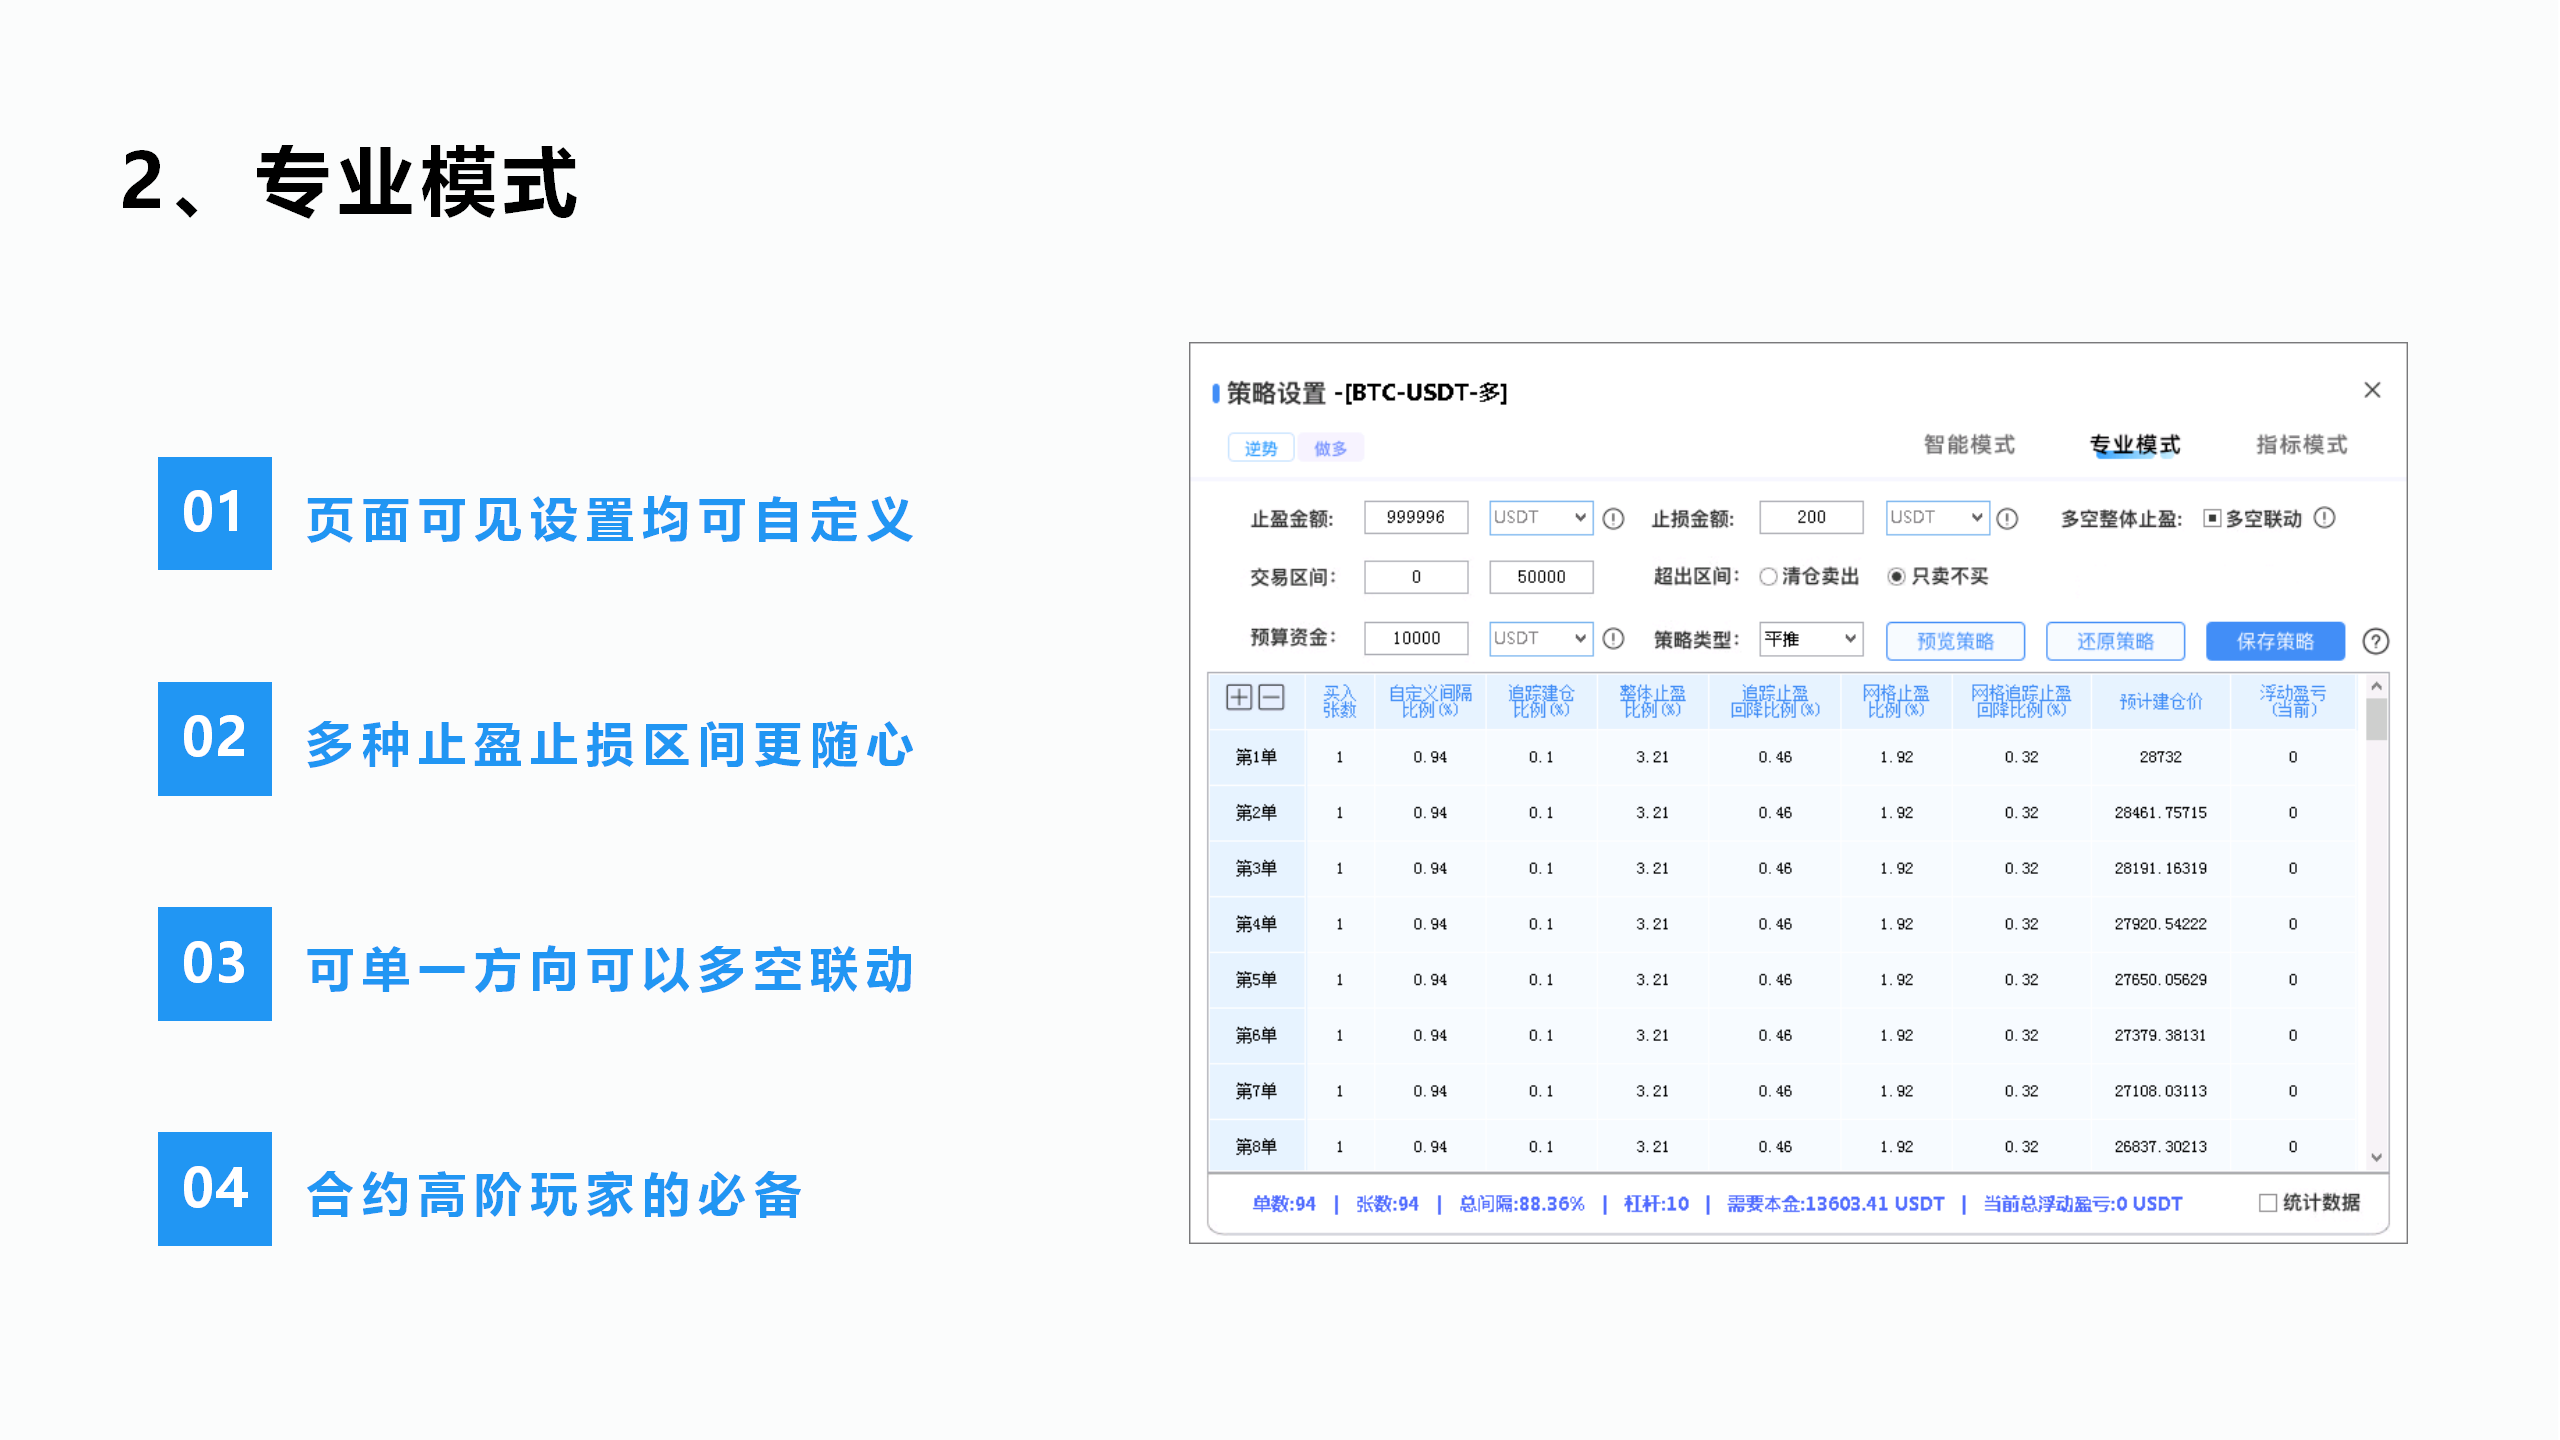Screen dimensions: 2560x1440
Task: Click info icon beside 预算资金 USDT
Action: pyautogui.click(x=1613, y=638)
